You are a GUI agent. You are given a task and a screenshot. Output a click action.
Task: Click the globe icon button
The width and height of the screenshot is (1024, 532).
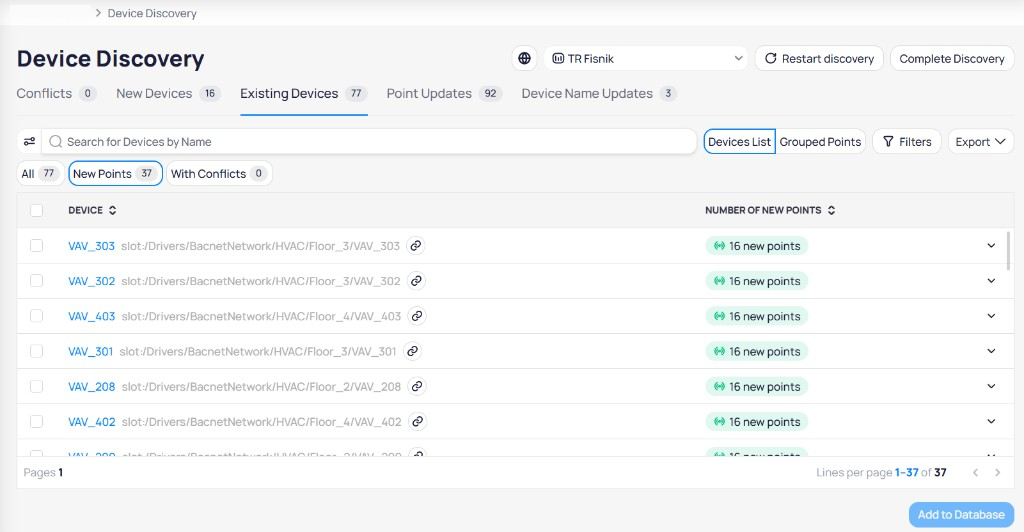click(524, 59)
